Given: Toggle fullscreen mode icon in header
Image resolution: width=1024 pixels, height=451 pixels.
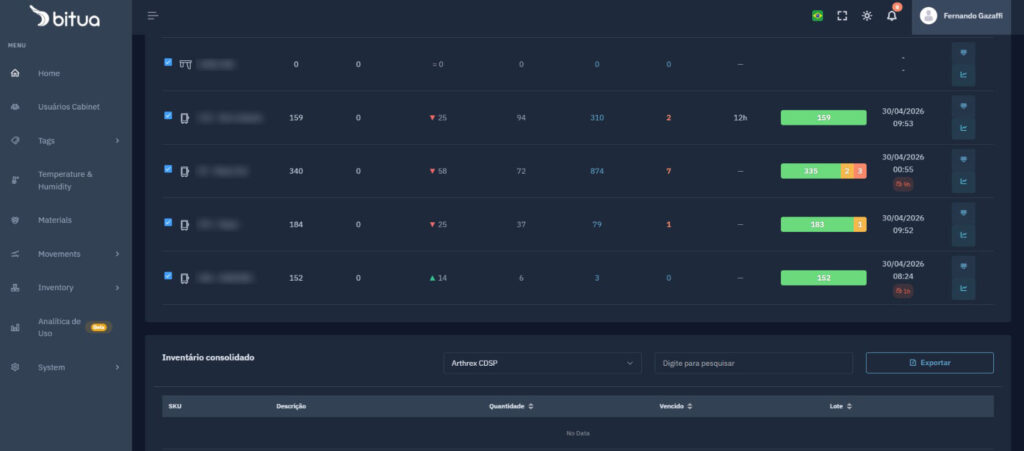Looking at the screenshot, I should pyautogui.click(x=842, y=16).
